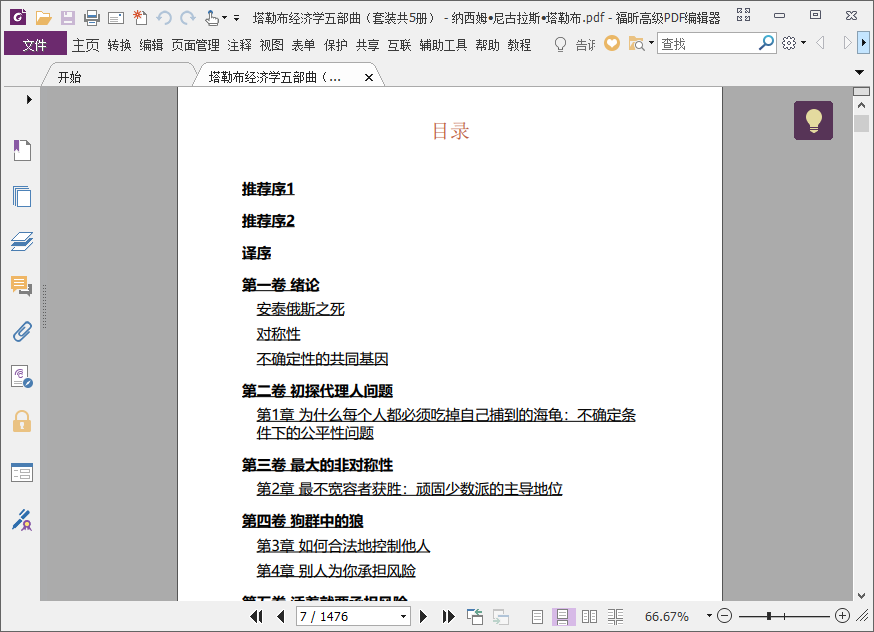Click the zoom out minus button
The width and height of the screenshot is (874, 632).
coord(724,616)
